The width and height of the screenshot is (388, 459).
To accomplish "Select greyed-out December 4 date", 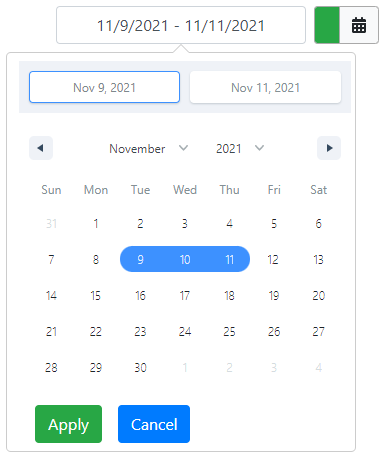I will 319,367.
